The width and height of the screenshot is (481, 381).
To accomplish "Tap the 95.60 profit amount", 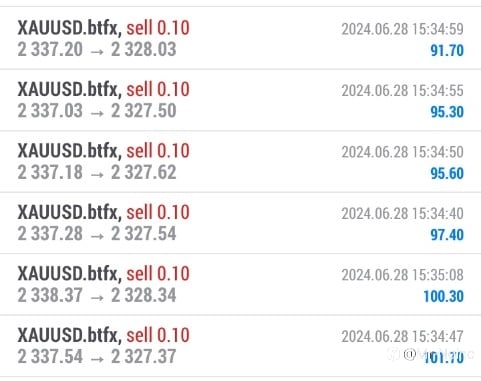I will tap(447, 173).
